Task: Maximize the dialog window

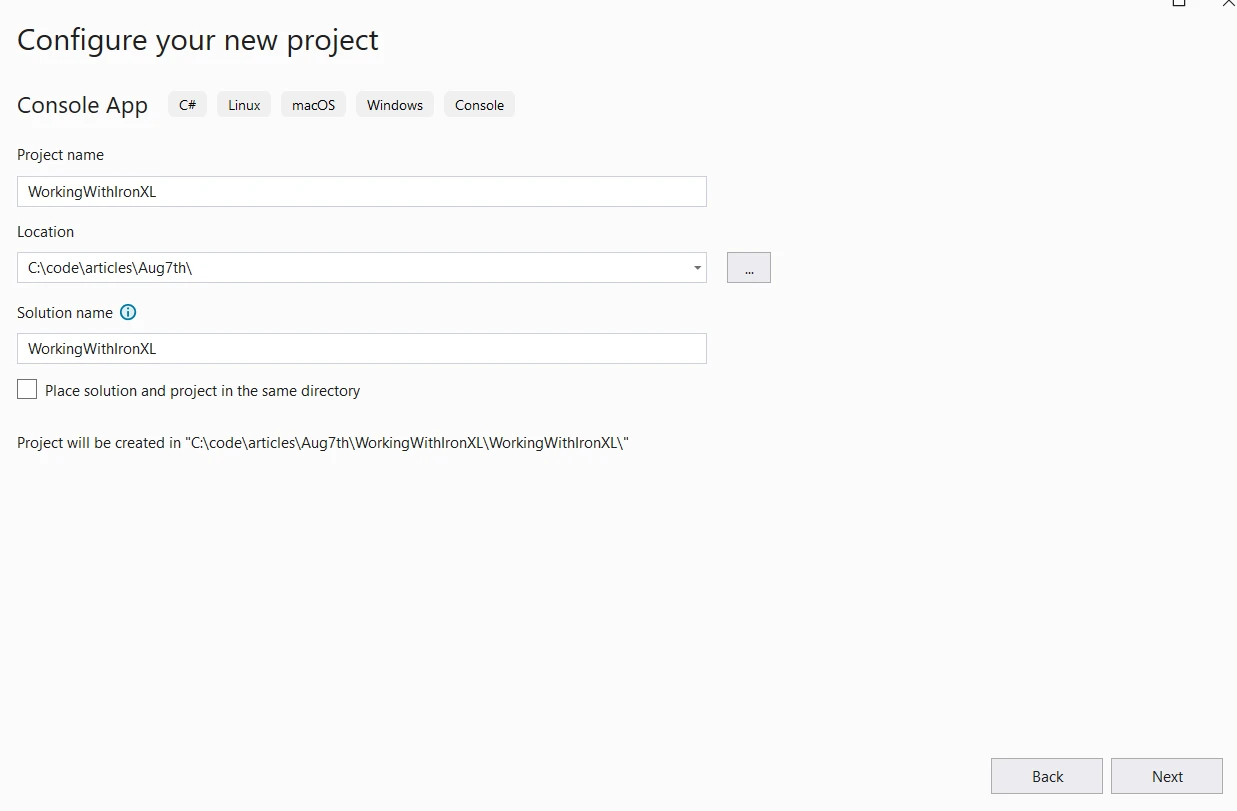Action: coord(1179,3)
